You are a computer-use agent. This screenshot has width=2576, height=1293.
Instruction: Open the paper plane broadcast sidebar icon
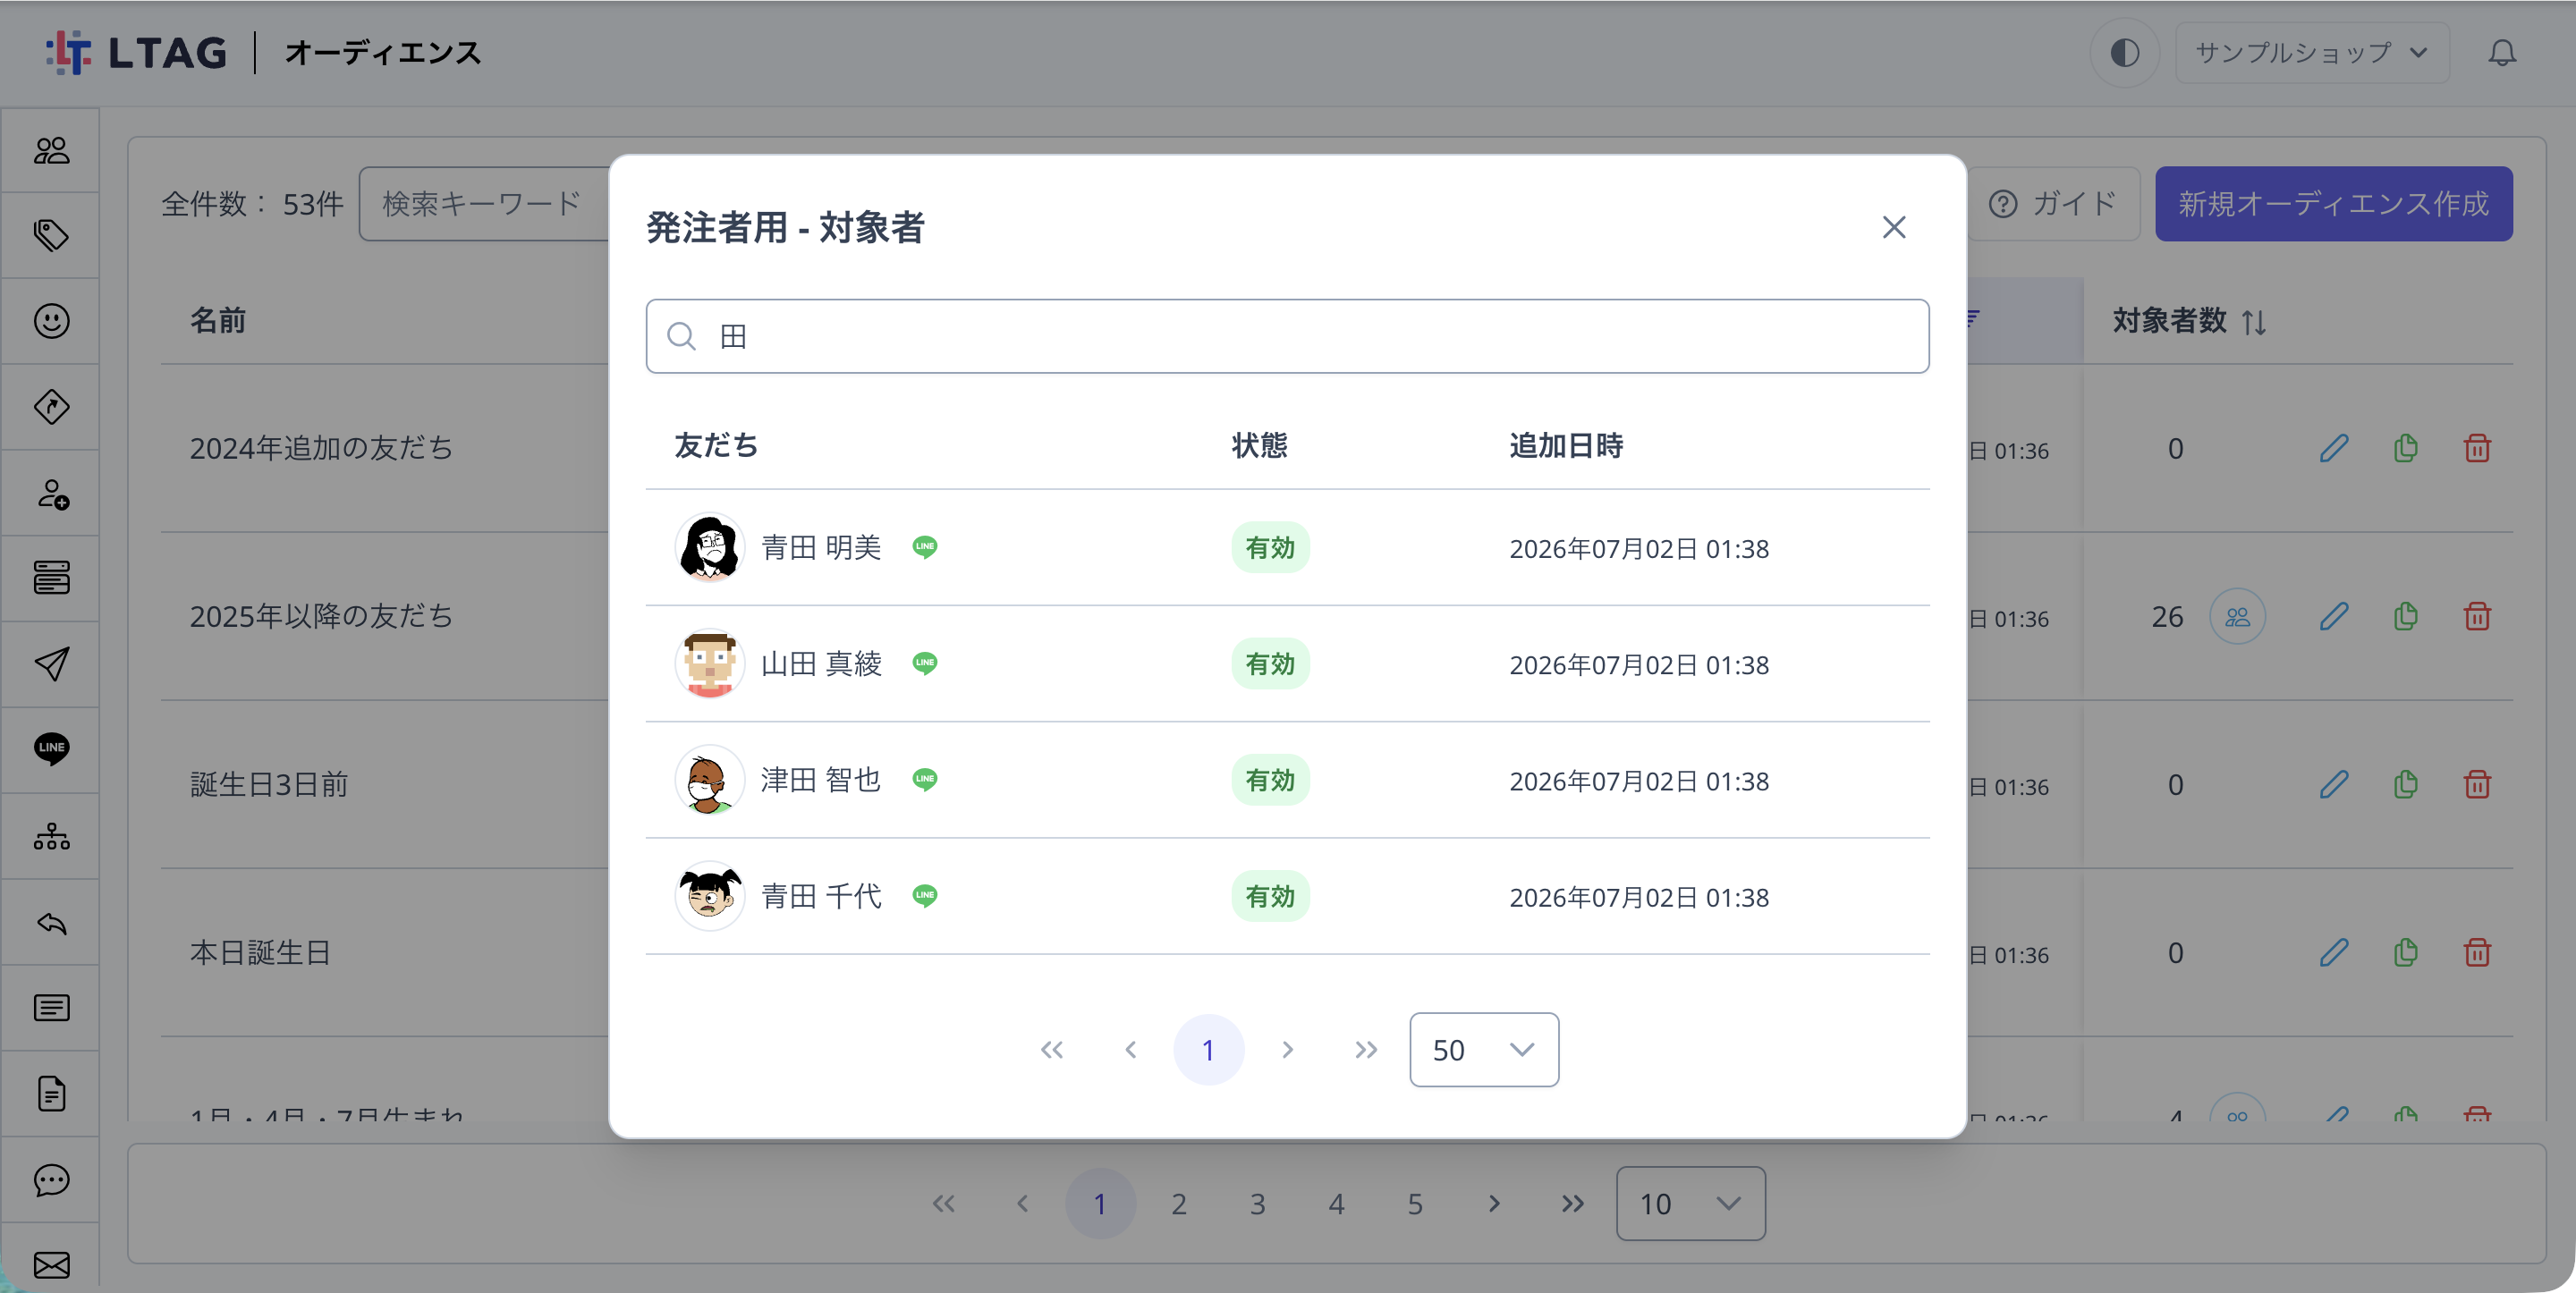pos(51,664)
